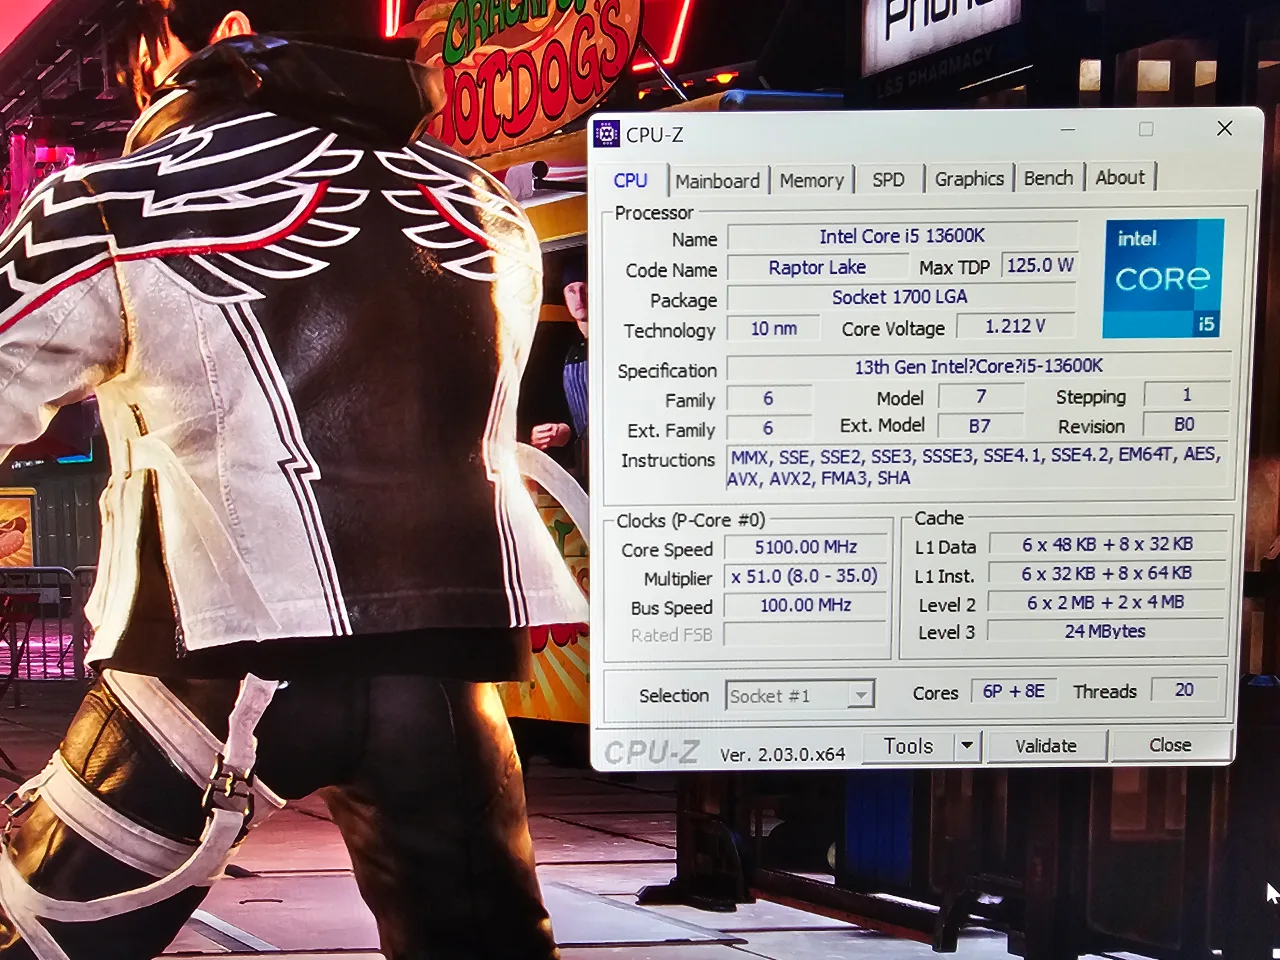Click the Model value '7'
Viewport: 1280px width, 960px height.
pyautogui.click(x=981, y=397)
